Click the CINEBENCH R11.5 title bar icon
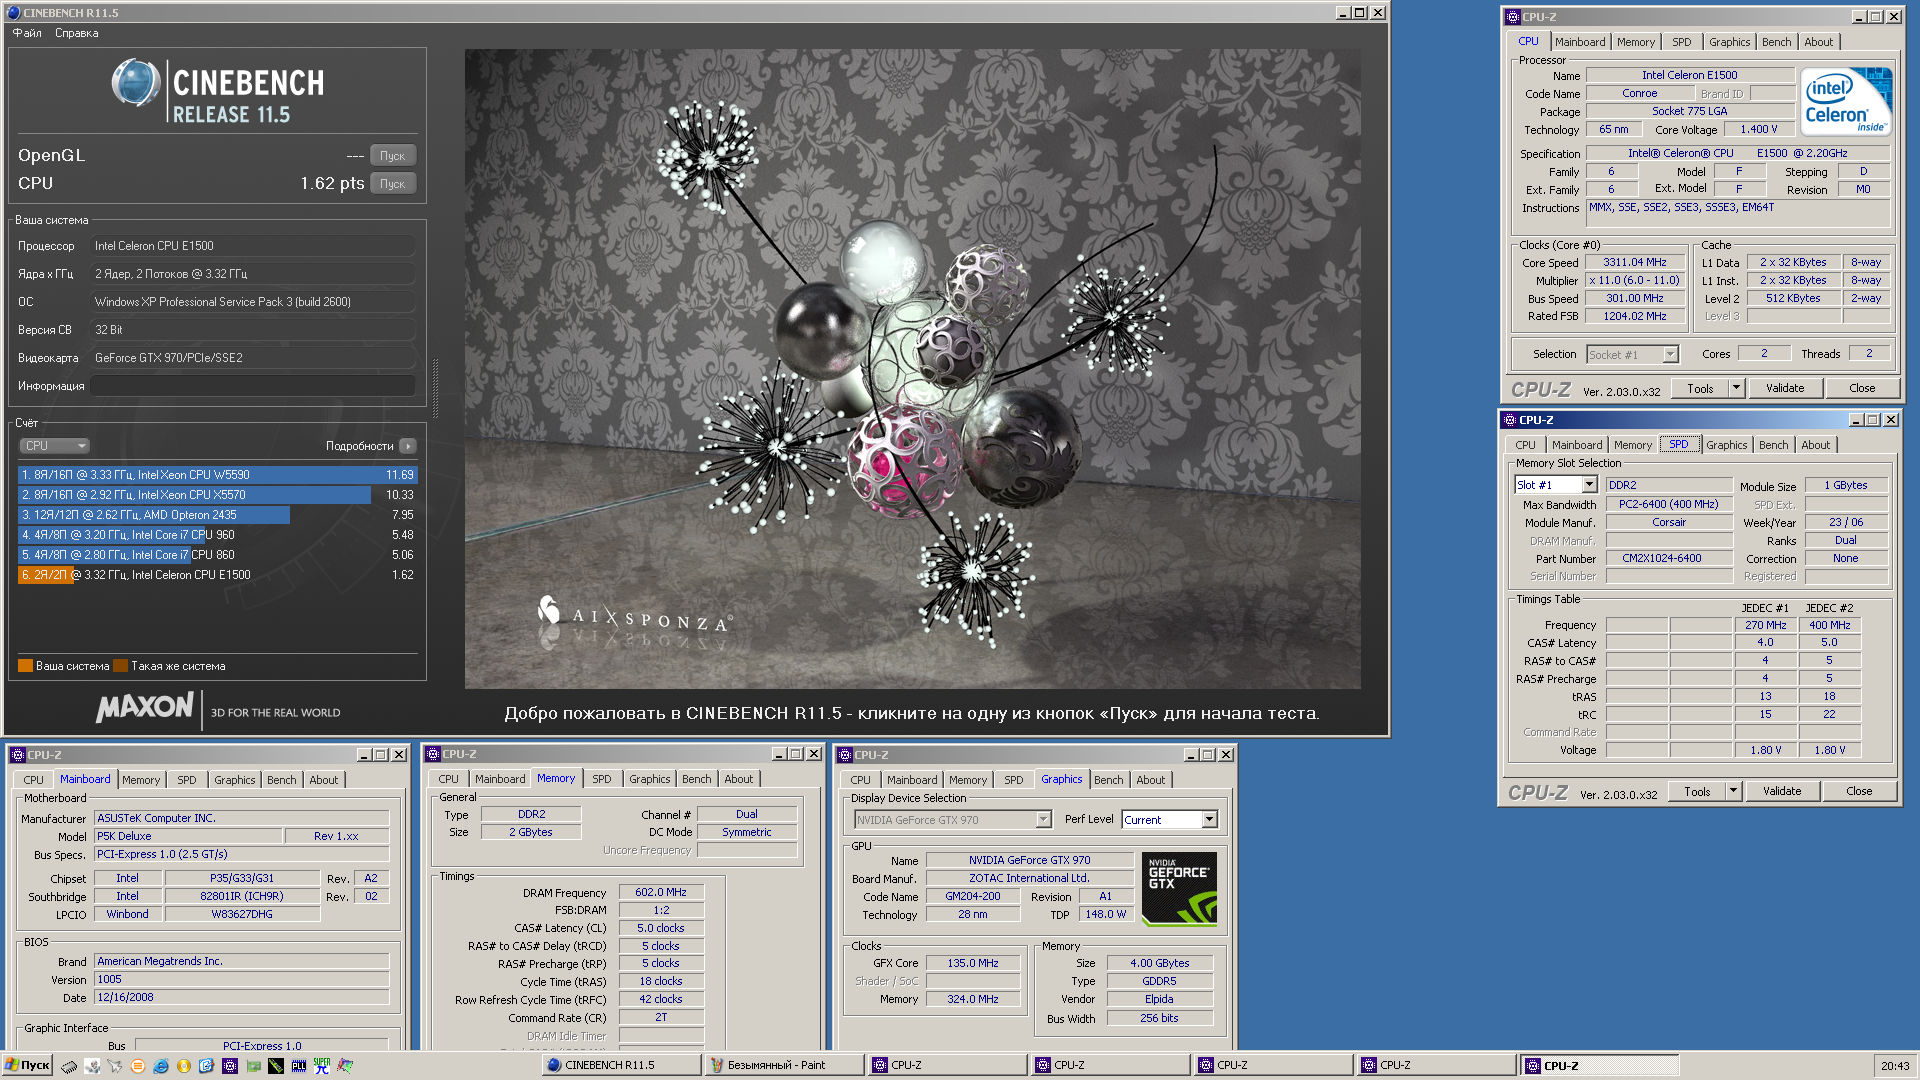 point(13,13)
